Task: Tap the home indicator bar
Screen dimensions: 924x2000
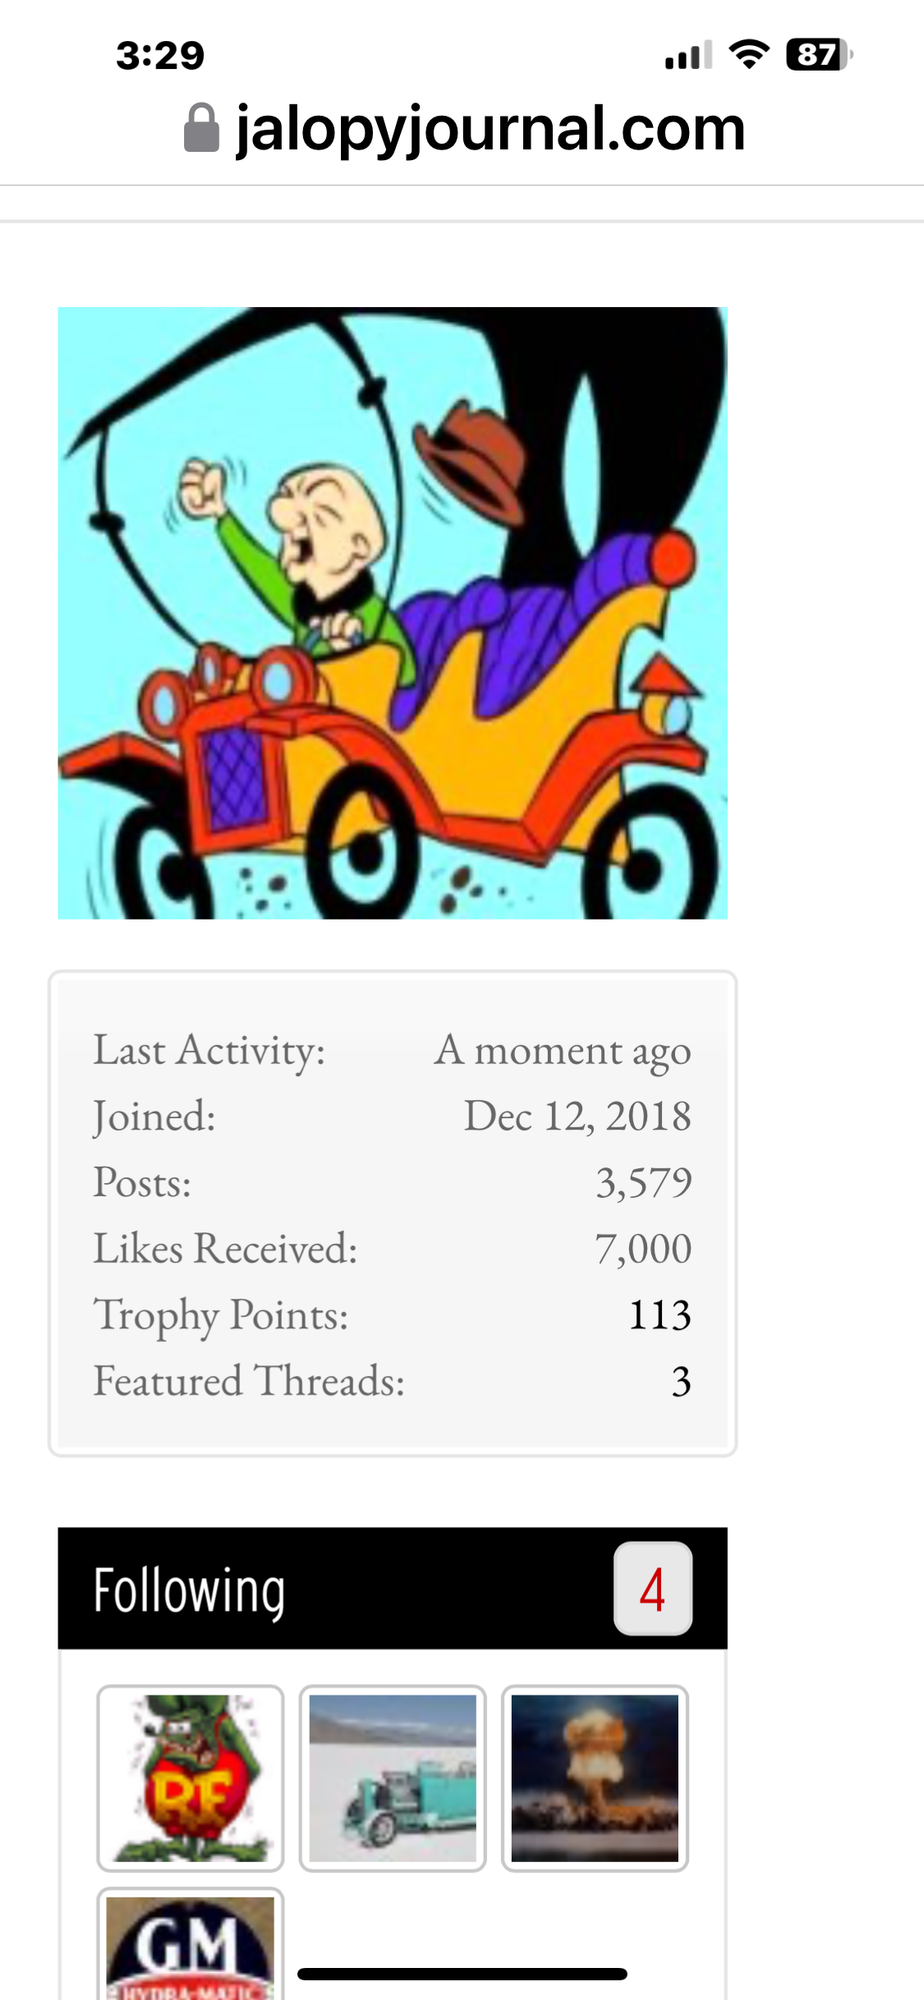Action: pyautogui.click(x=462, y=1973)
